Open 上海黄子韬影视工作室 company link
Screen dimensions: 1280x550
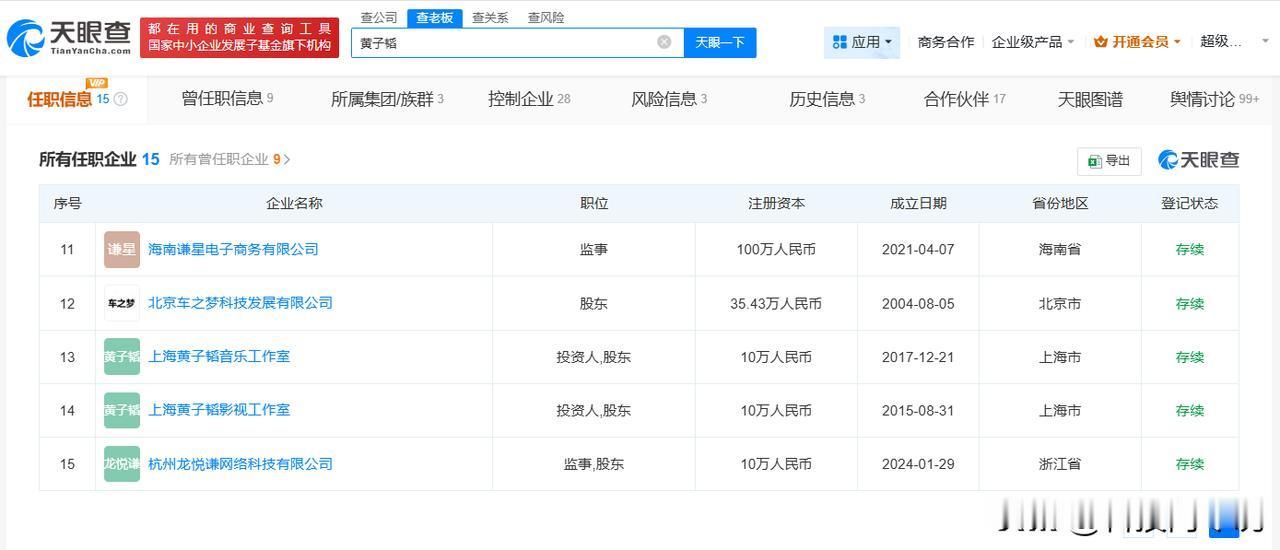click(x=219, y=410)
